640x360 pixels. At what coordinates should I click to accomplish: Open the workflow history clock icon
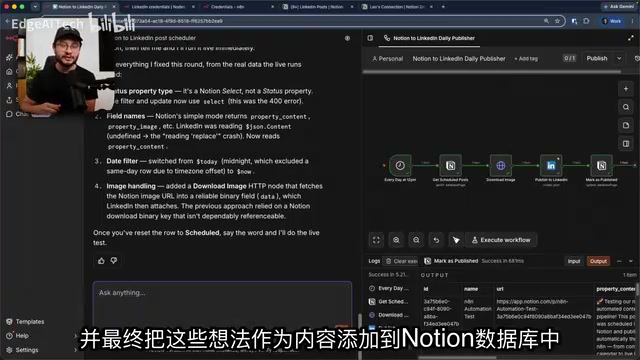click(637, 58)
